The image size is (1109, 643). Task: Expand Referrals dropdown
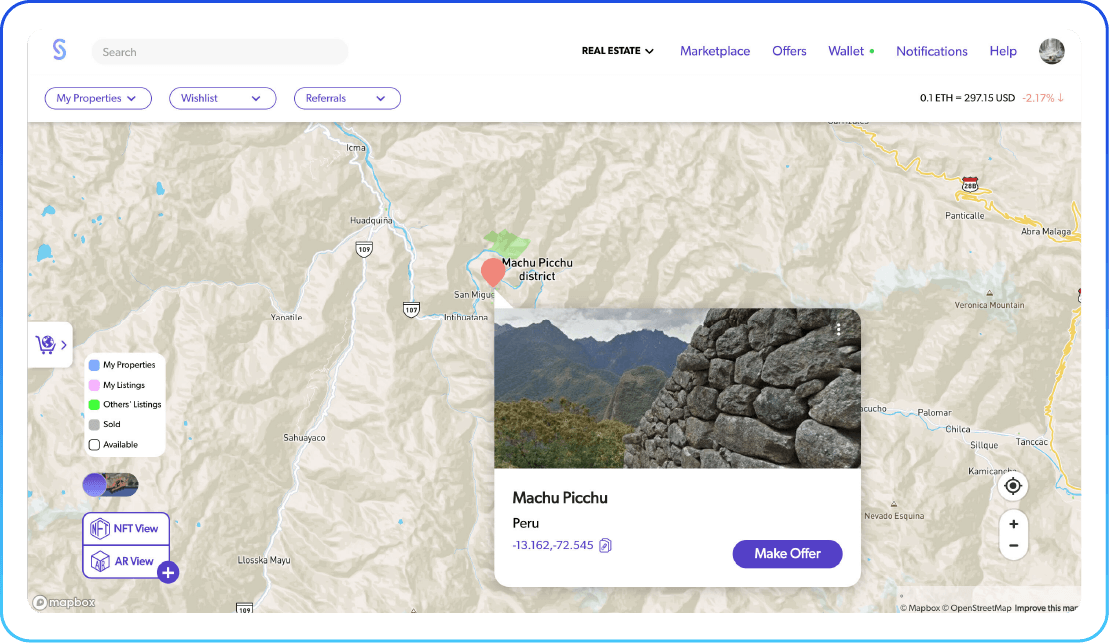coord(347,98)
